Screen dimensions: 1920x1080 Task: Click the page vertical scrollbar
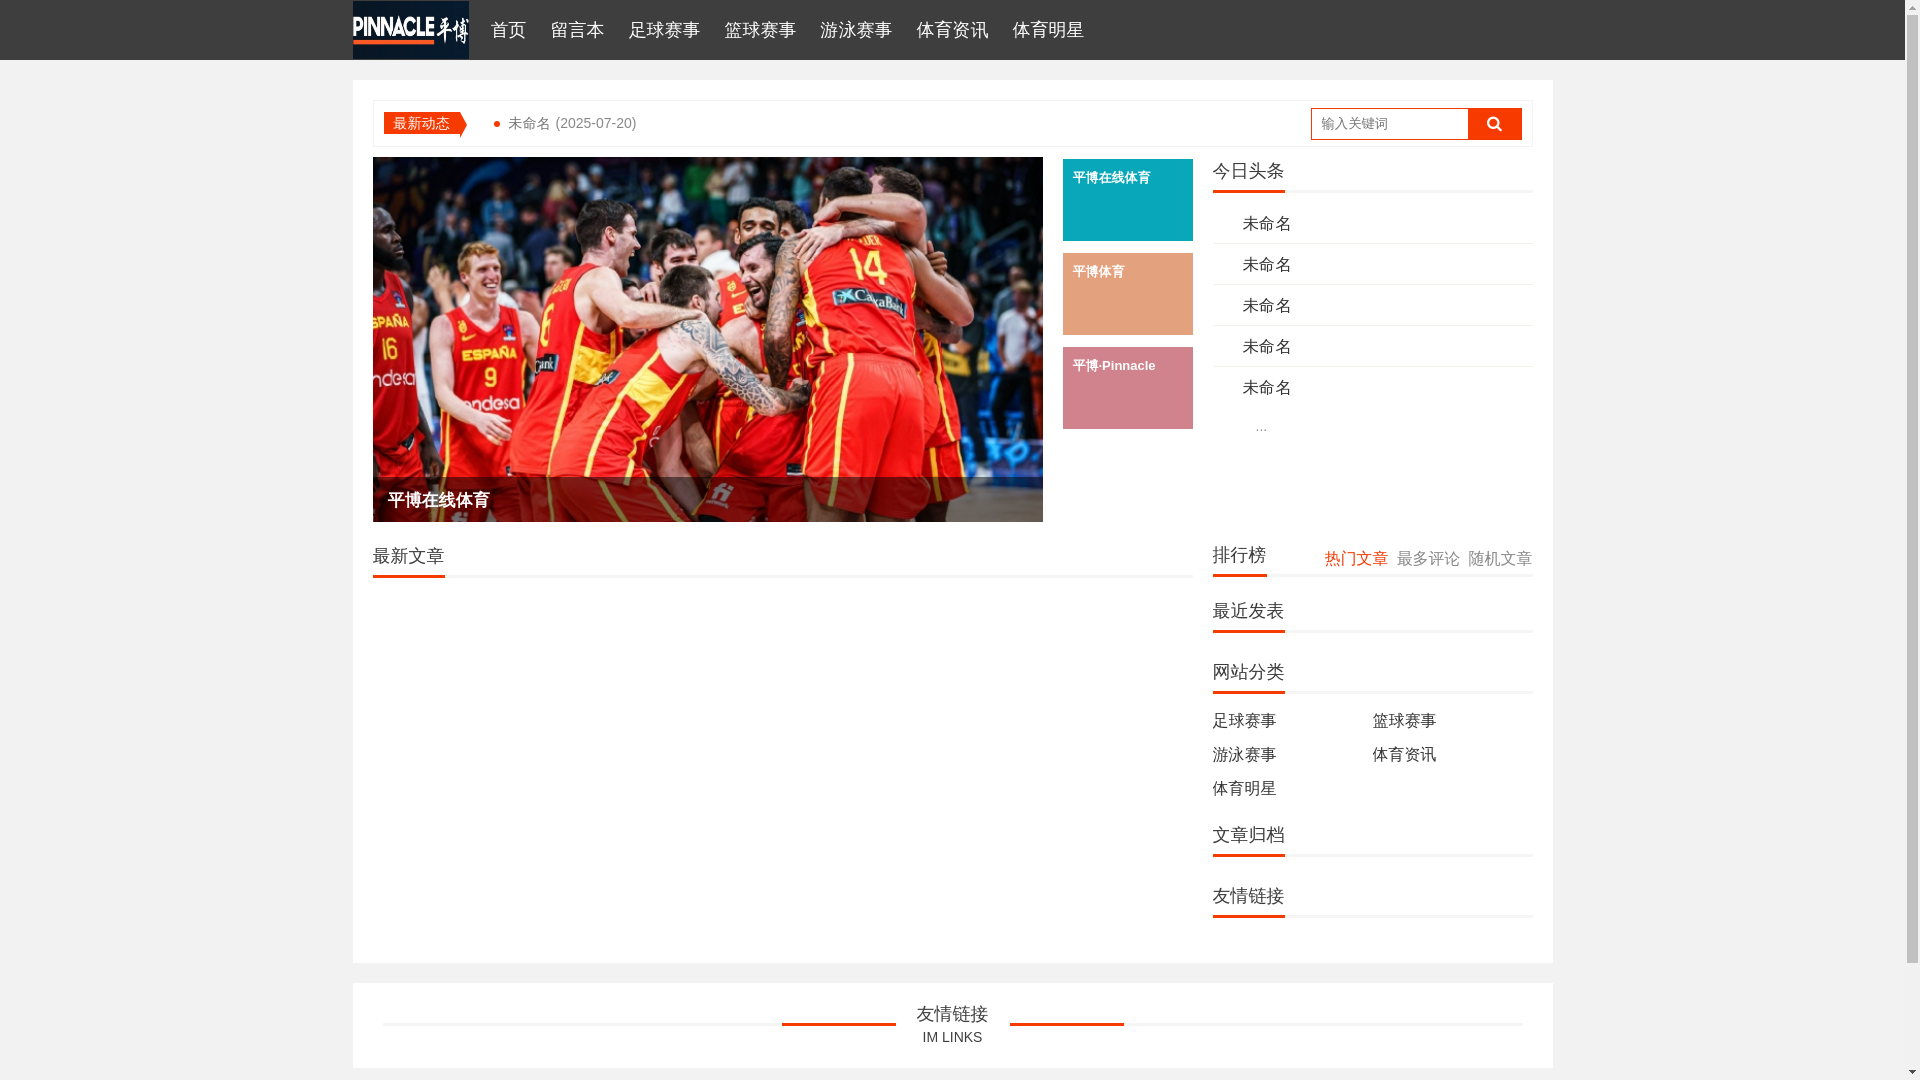[1912, 540]
